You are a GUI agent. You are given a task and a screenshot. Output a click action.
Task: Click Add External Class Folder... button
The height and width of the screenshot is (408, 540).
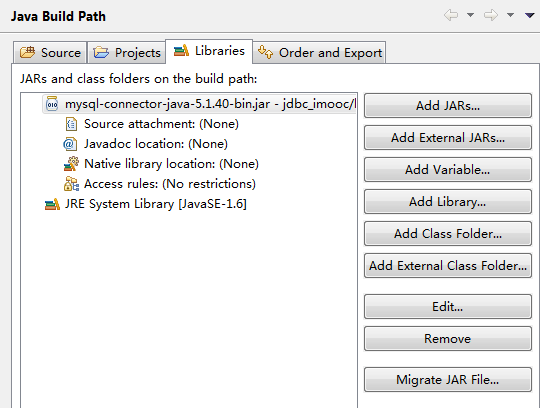pos(448,266)
